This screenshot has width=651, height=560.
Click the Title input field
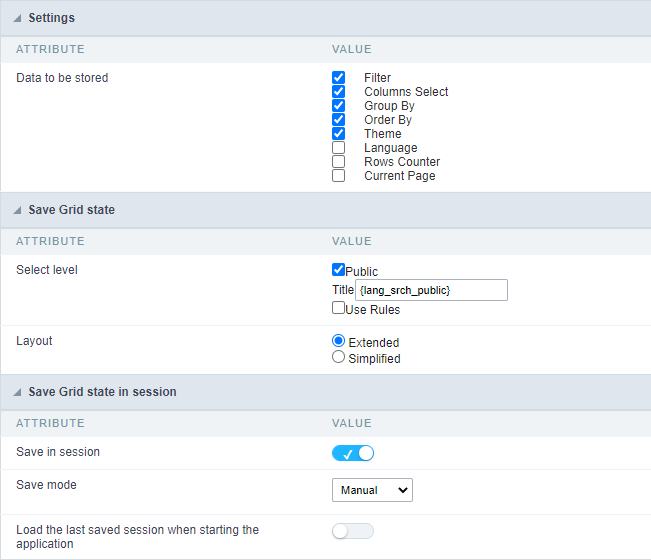[431, 290]
